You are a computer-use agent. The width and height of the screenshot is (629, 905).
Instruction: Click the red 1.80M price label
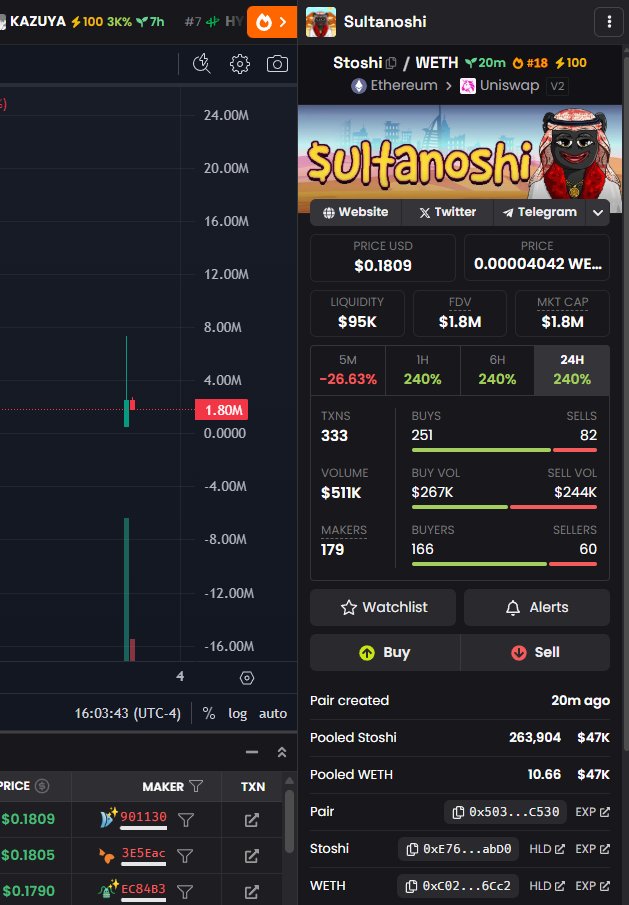pyautogui.click(x=222, y=410)
